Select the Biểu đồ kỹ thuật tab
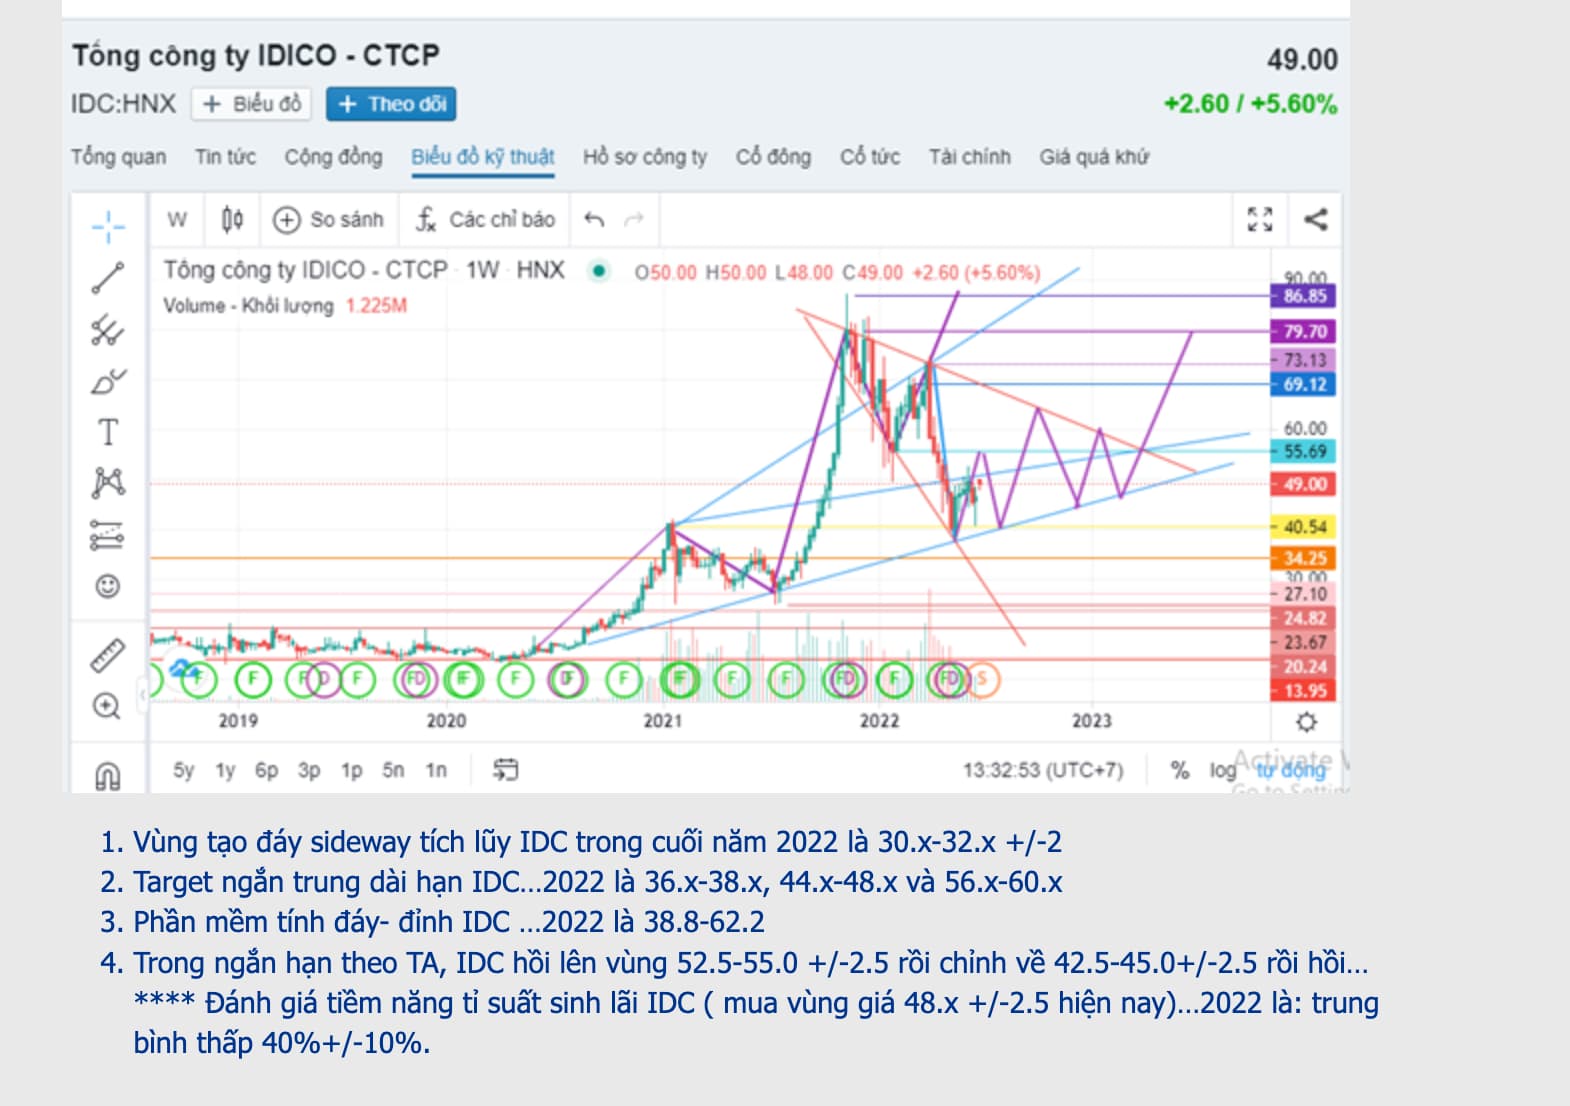 [x=483, y=157]
